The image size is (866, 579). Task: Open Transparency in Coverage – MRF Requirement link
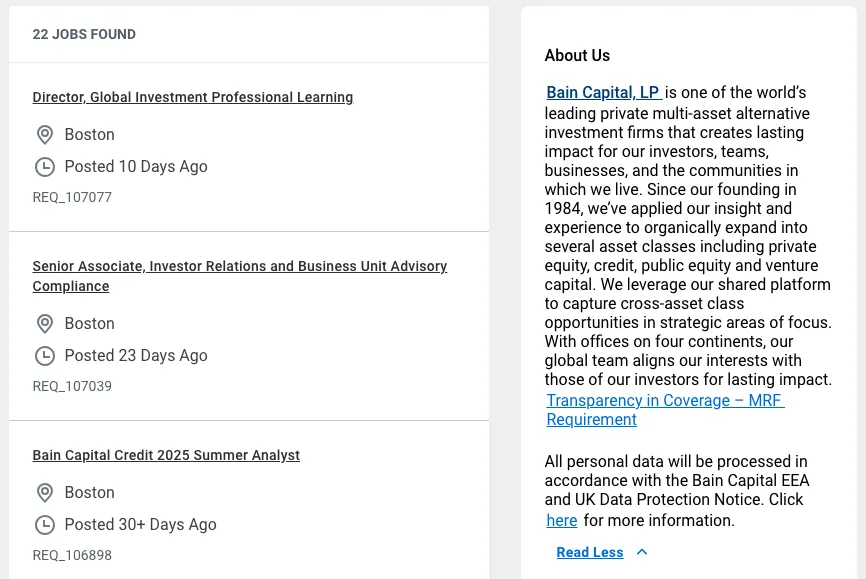click(x=665, y=410)
